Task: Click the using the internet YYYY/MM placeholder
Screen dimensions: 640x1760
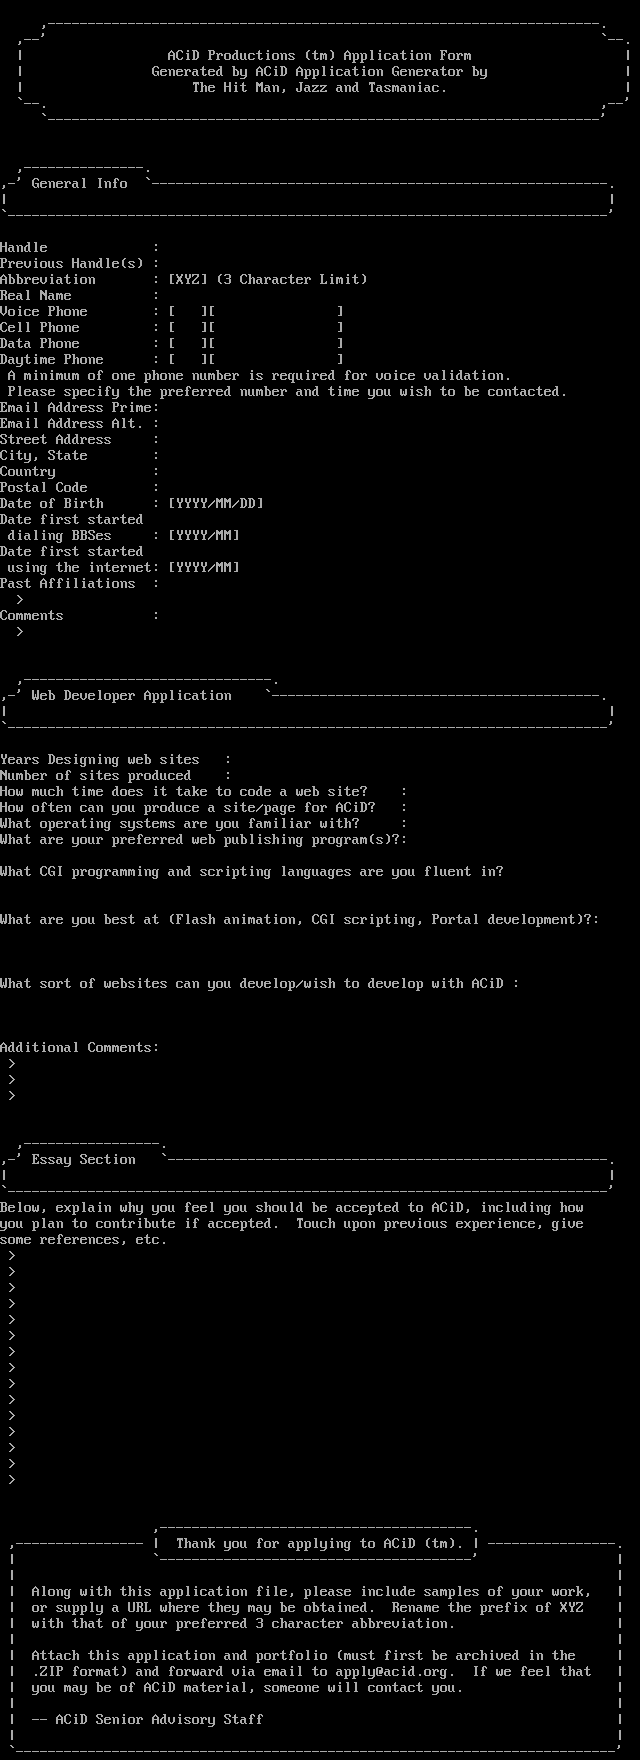Action: click(x=204, y=568)
